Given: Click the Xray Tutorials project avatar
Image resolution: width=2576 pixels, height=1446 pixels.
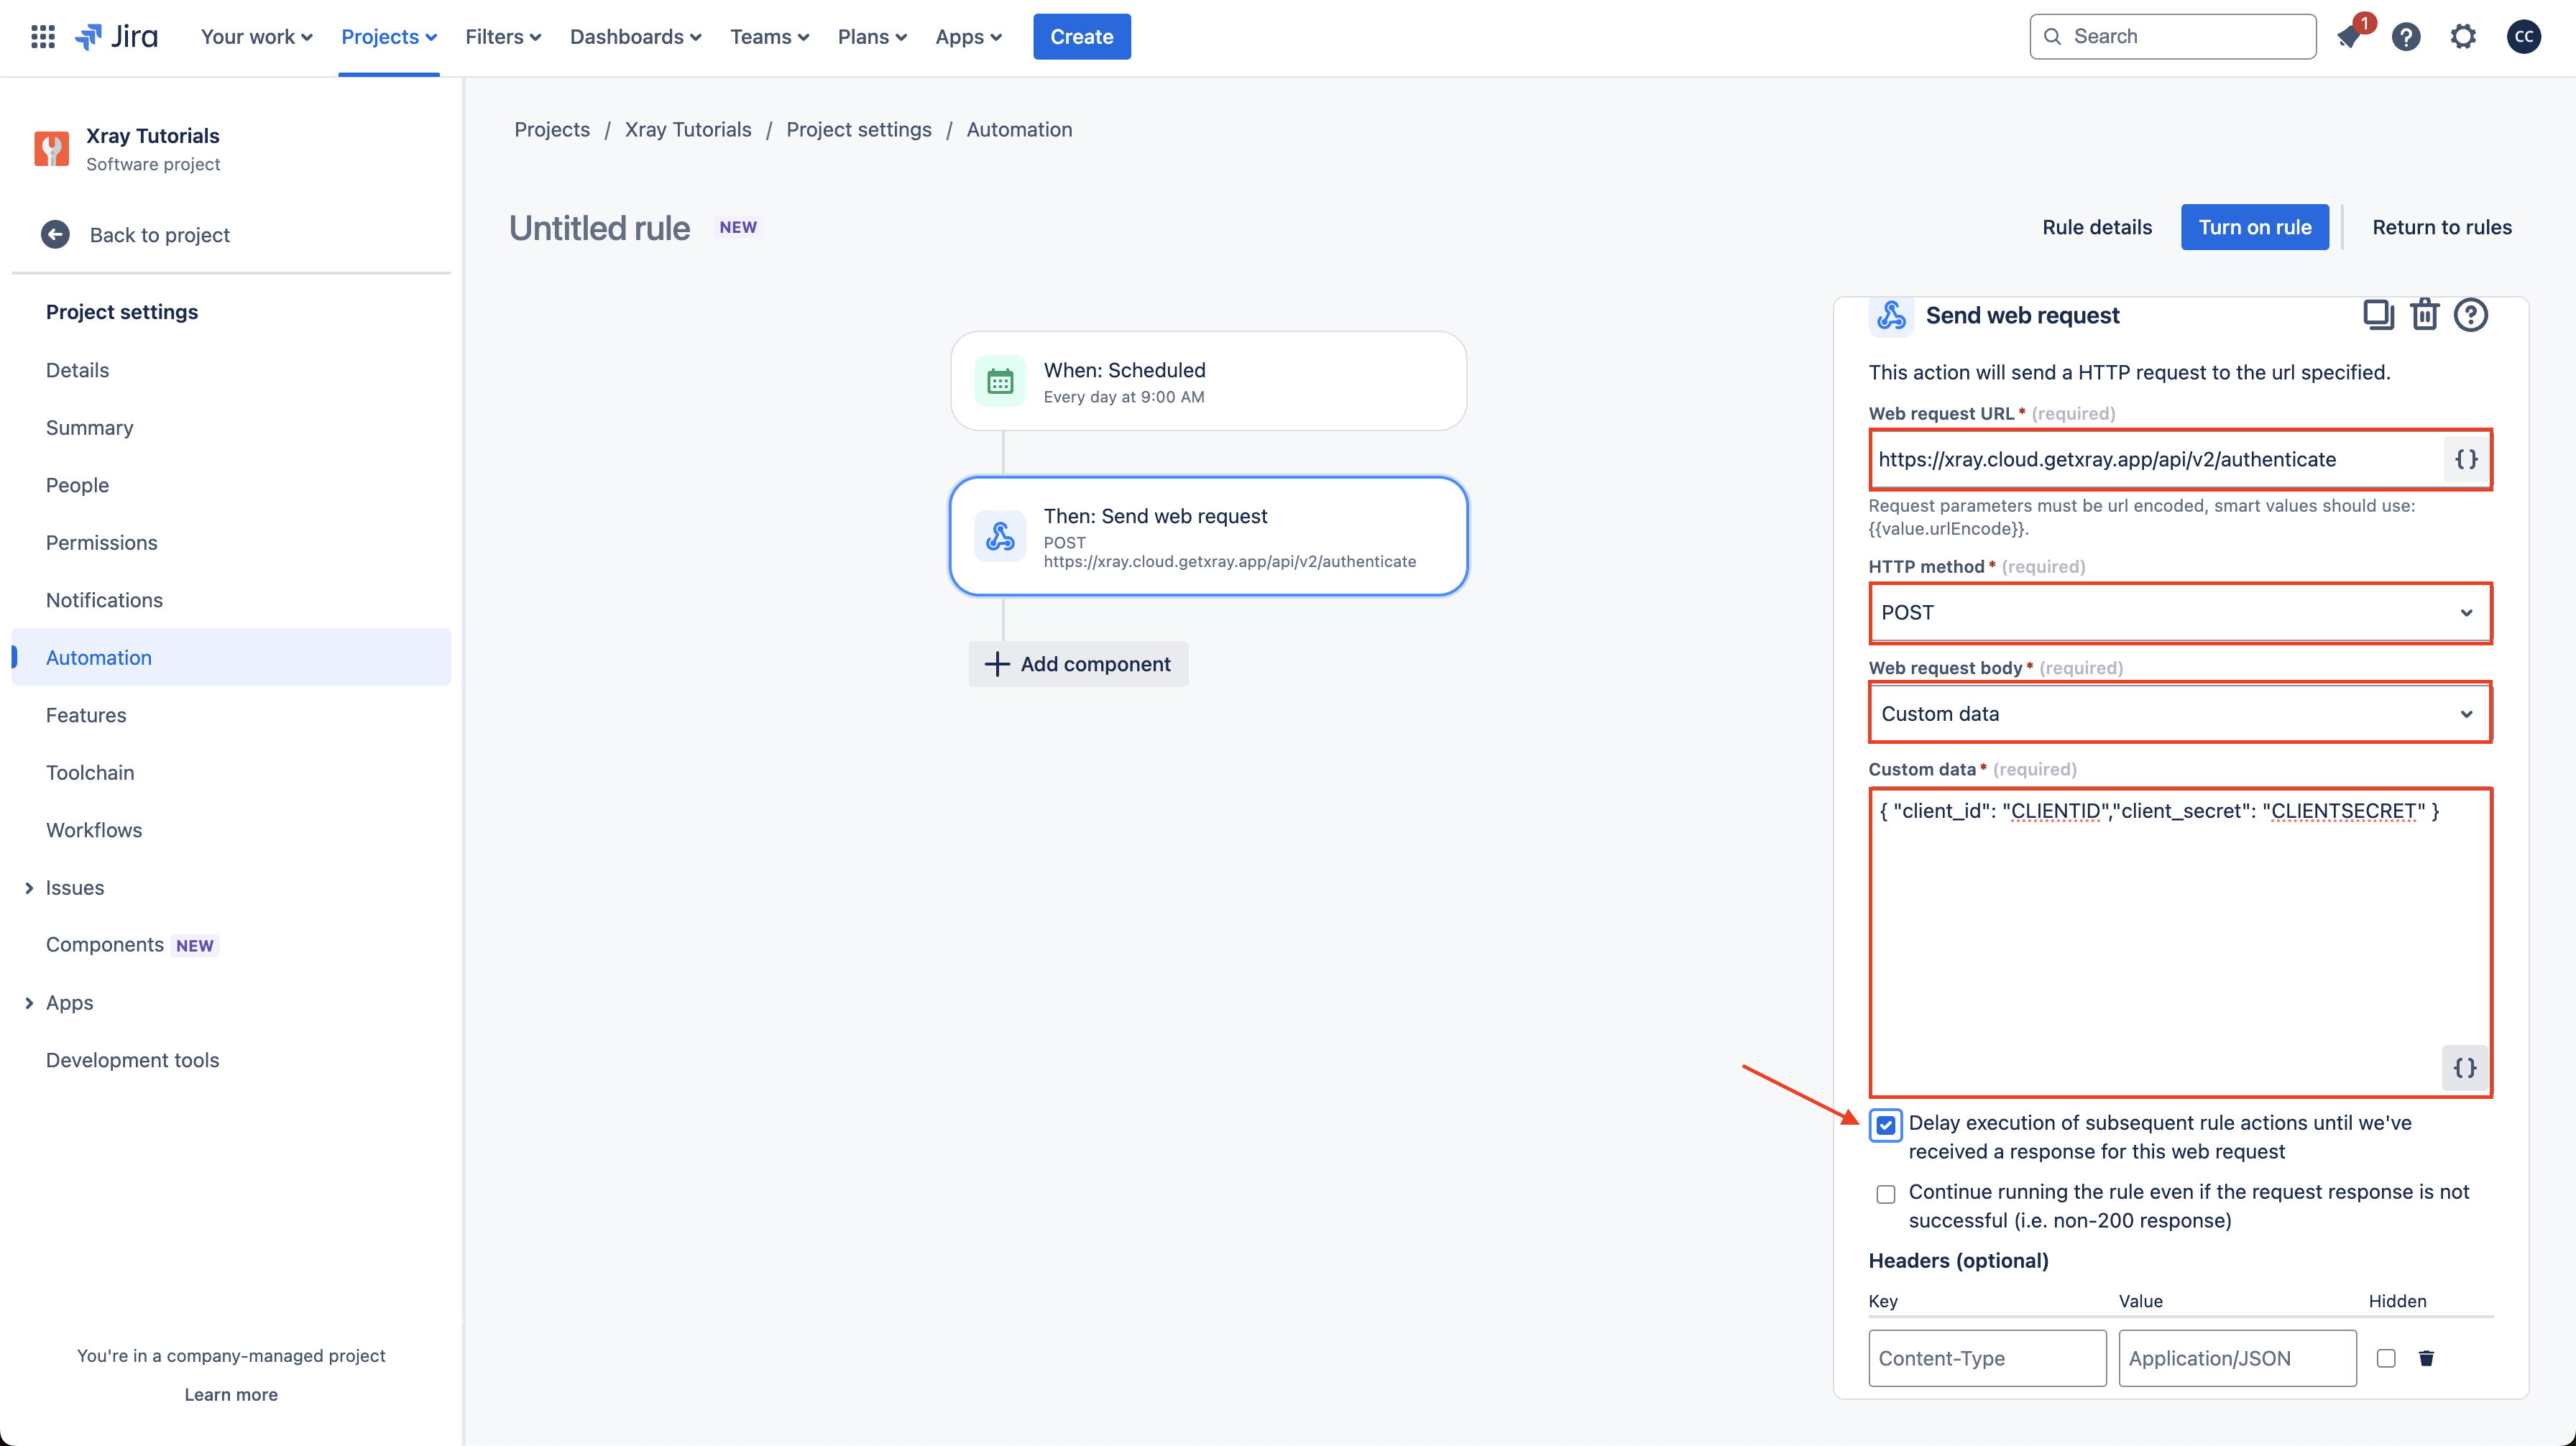Looking at the screenshot, I should click(x=52, y=149).
